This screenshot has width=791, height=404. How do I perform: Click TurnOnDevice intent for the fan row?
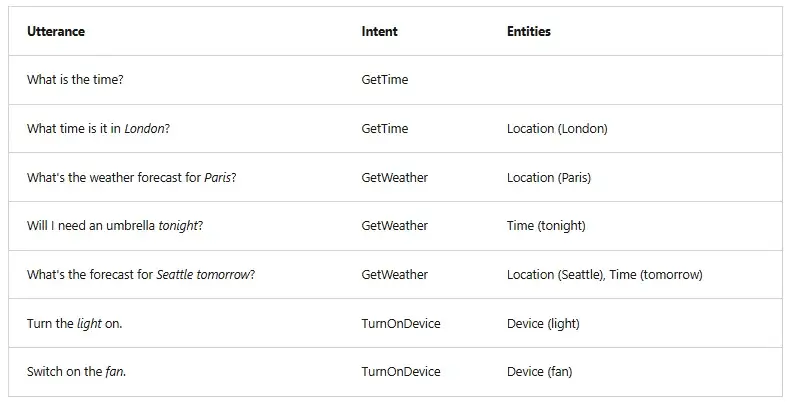click(x=401, y=372)
